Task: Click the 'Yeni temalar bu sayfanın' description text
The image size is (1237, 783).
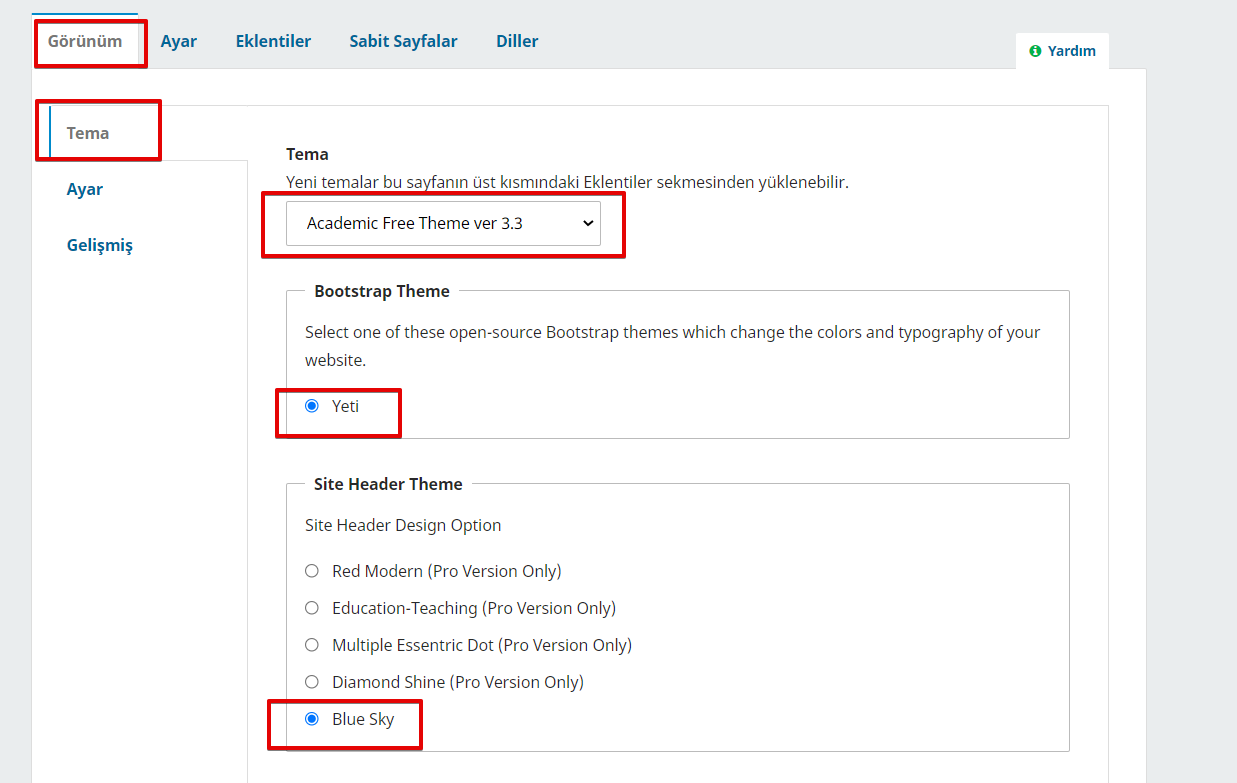Action: tap(567, 182)
